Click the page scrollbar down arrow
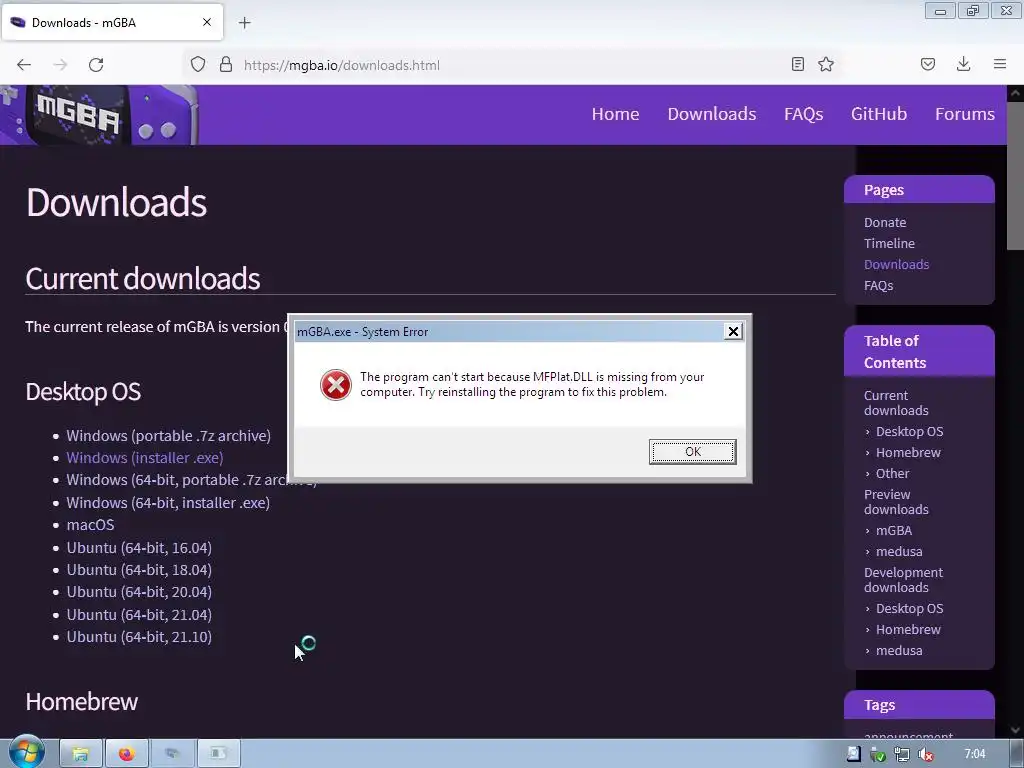 (1016, 730)
